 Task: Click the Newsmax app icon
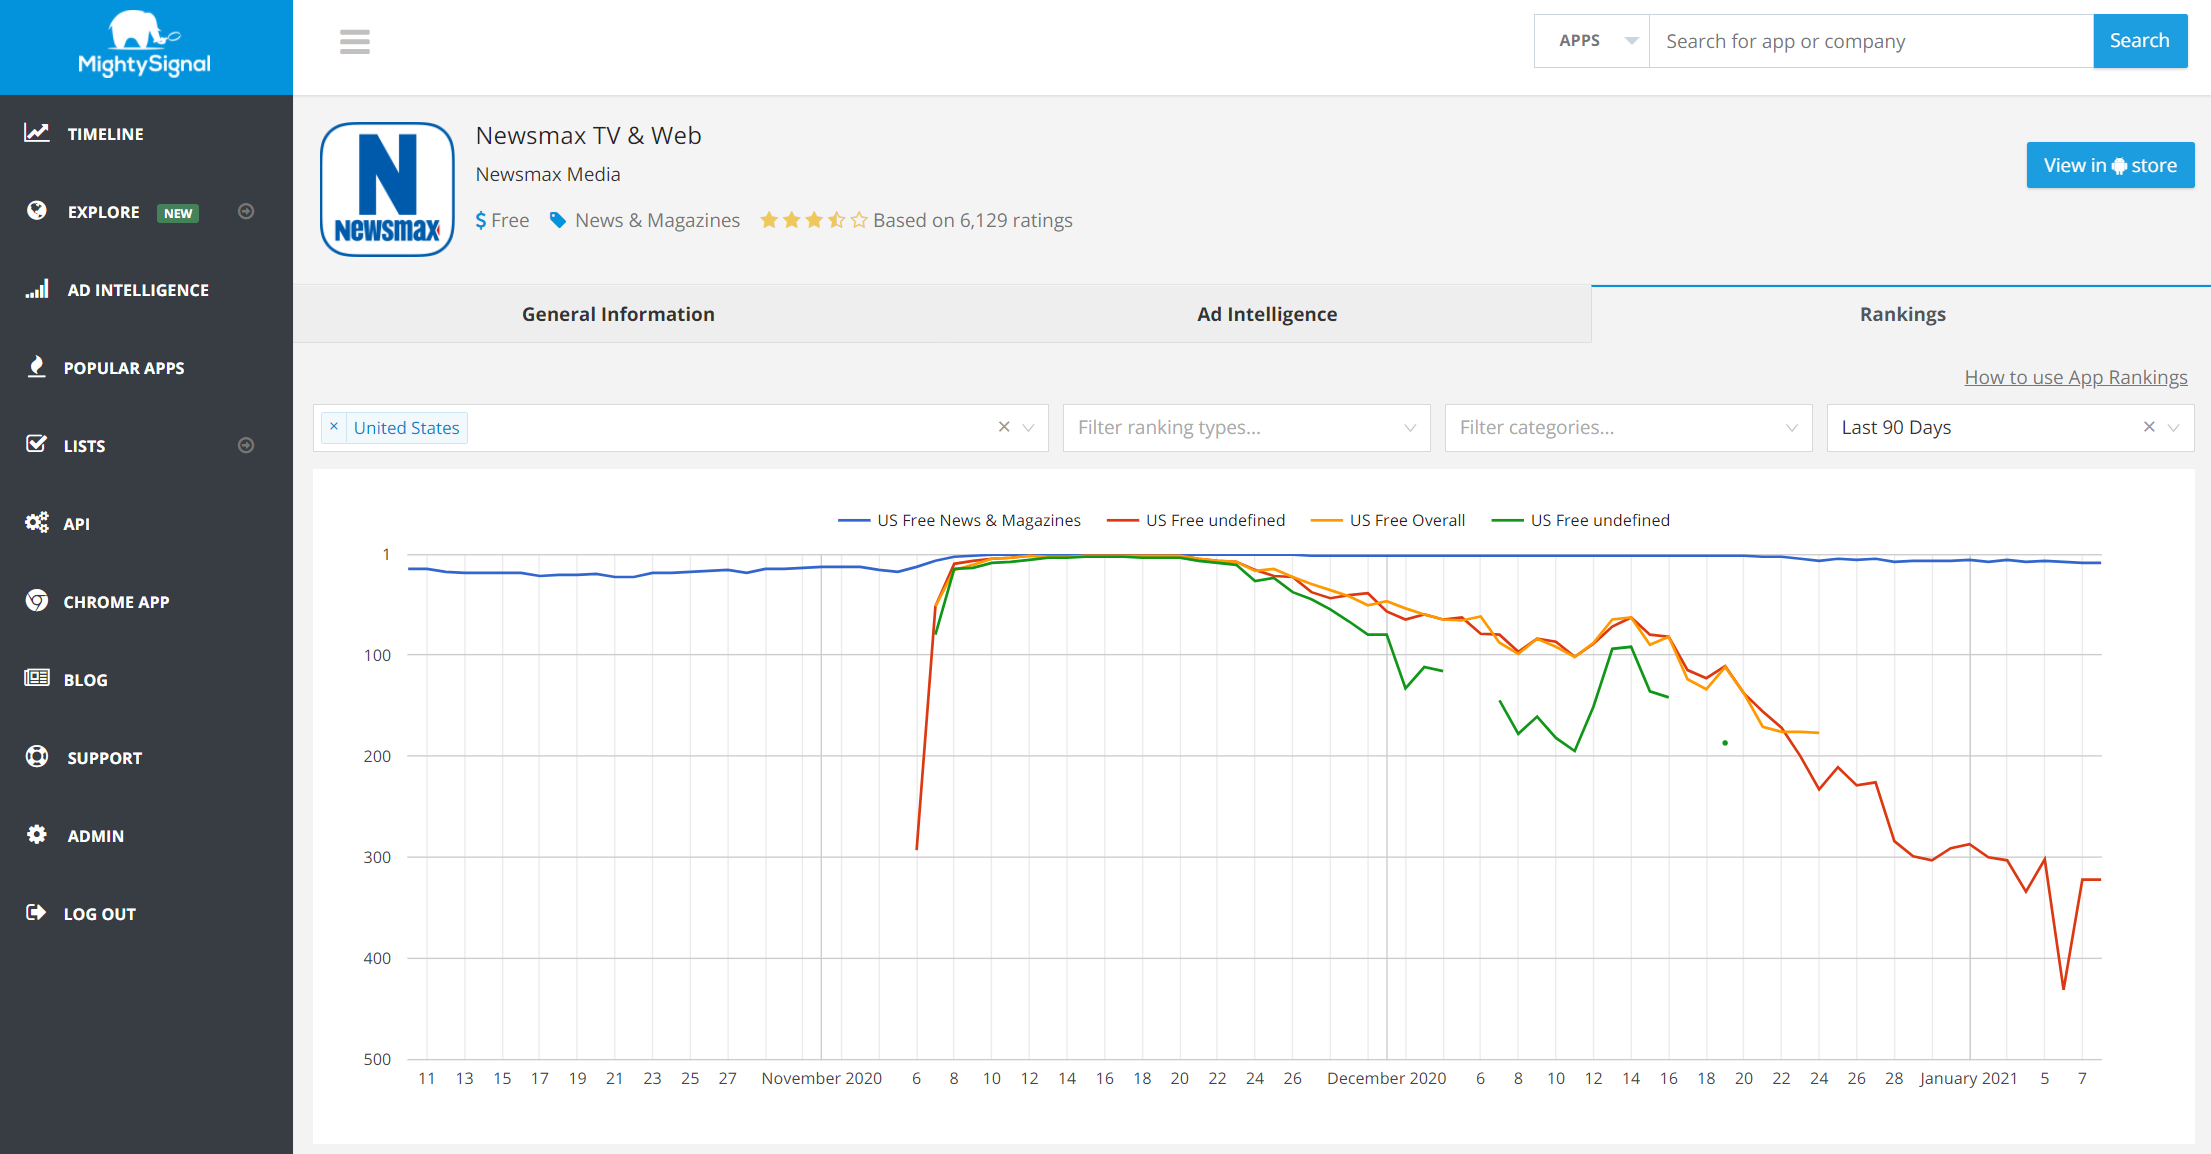click(387, 189)
